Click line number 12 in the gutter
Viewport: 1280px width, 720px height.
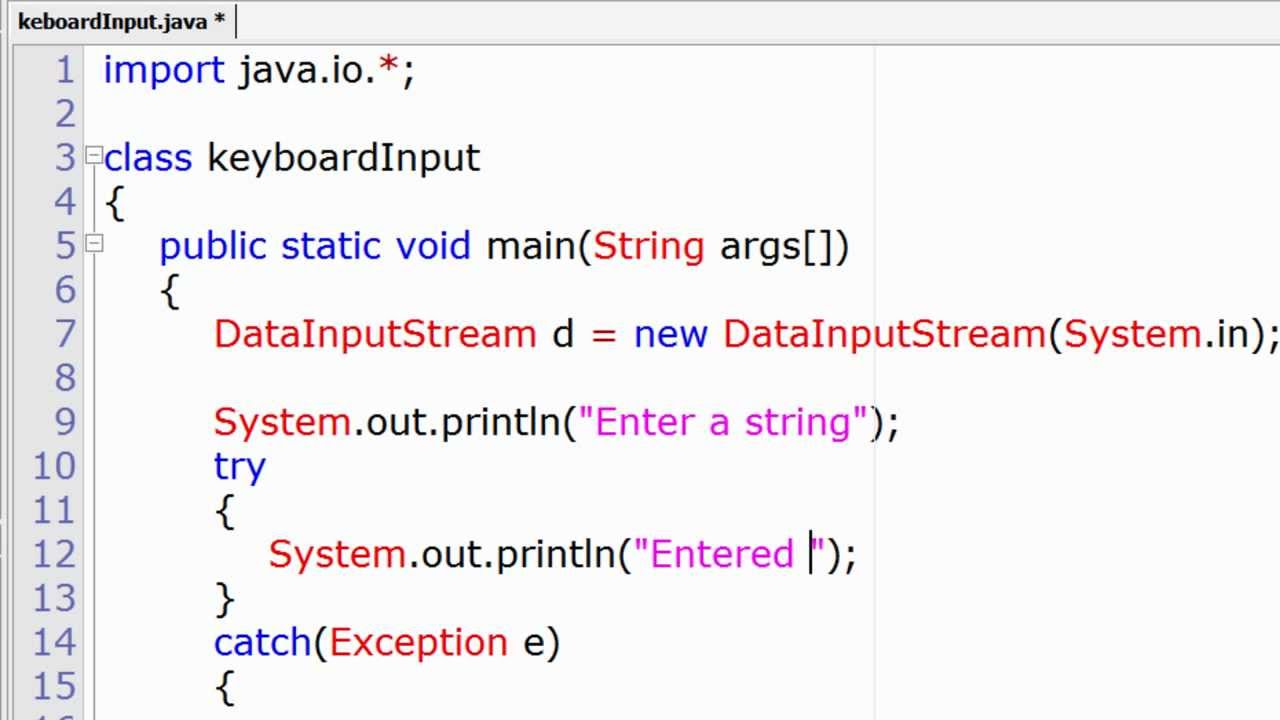[54, 553]
